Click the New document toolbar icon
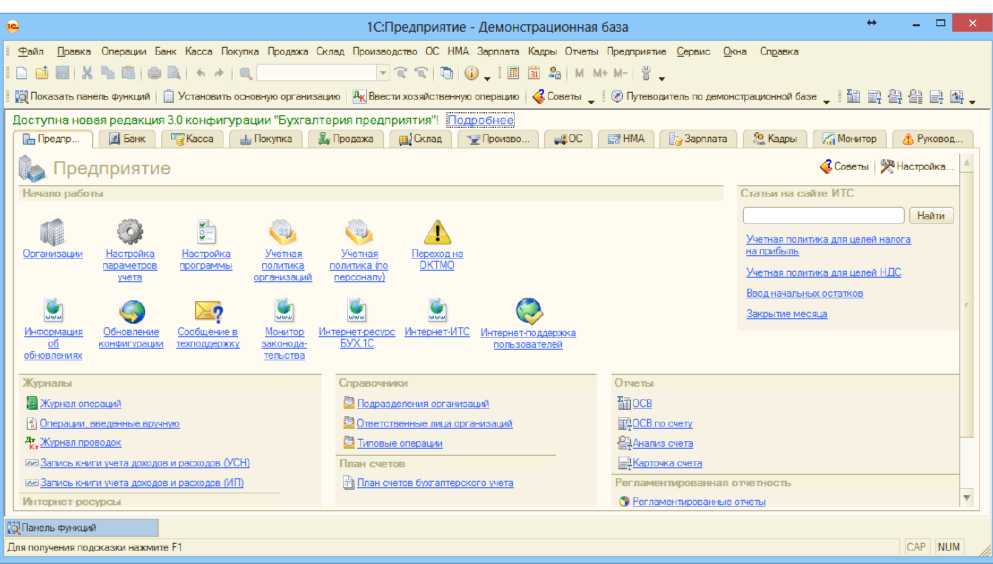993x564 pixels. click(22, 73)
